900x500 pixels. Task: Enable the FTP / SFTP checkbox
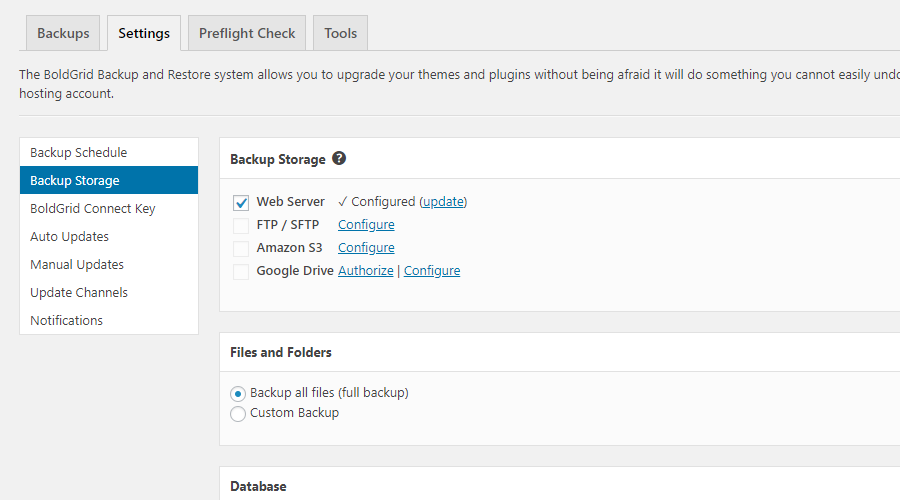[x=241, y=225]
